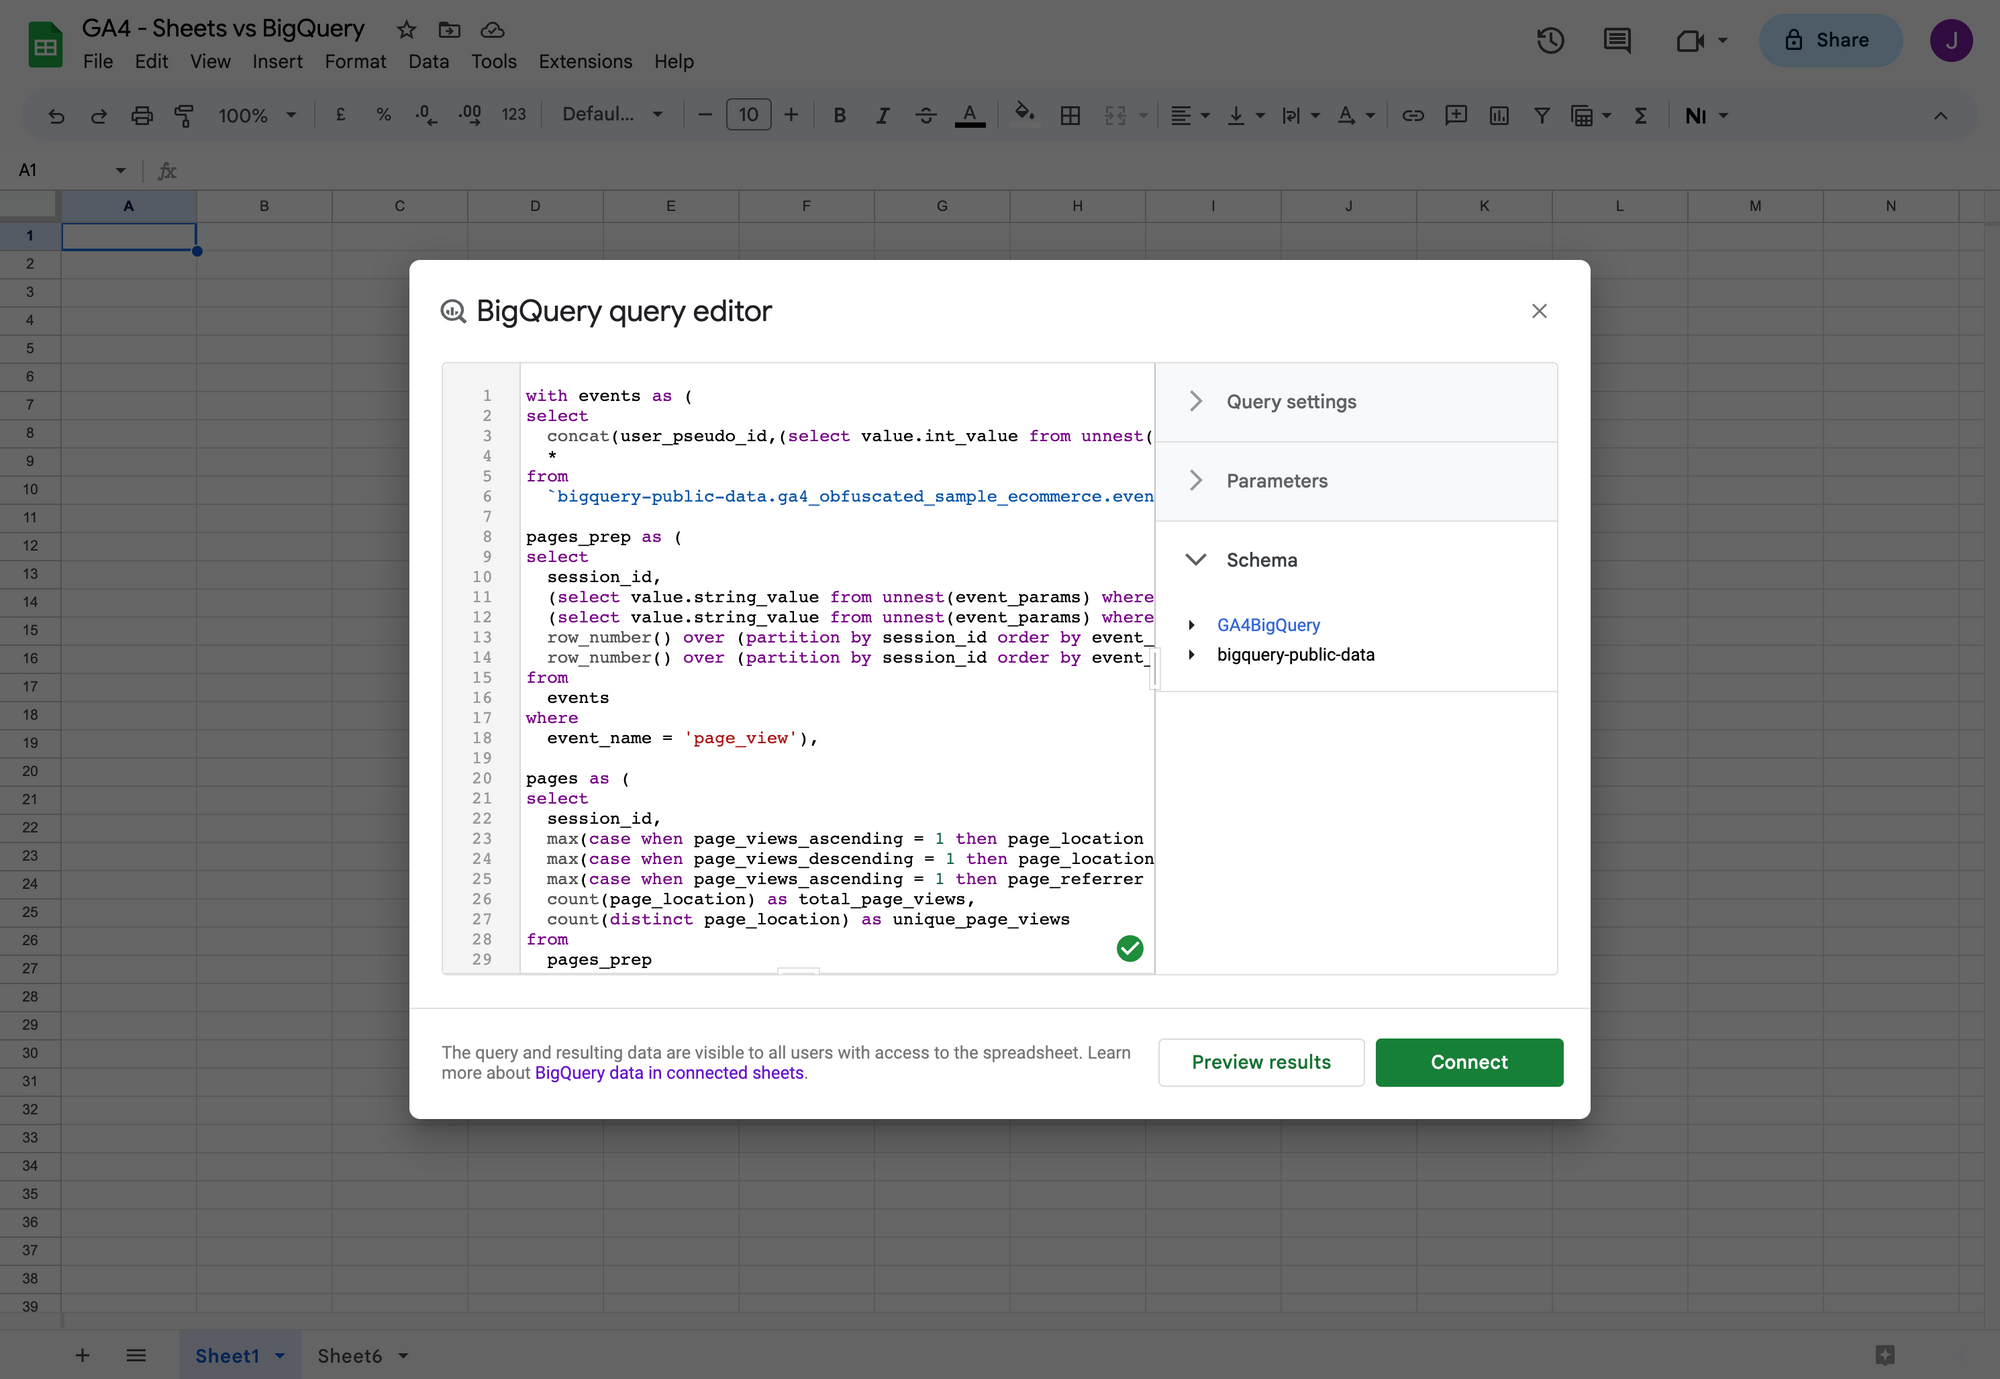The height and width of the screenshot is (1379, 2000).
Task: Add a new sheet with plus icon
Action: [x=82, y=1355]
